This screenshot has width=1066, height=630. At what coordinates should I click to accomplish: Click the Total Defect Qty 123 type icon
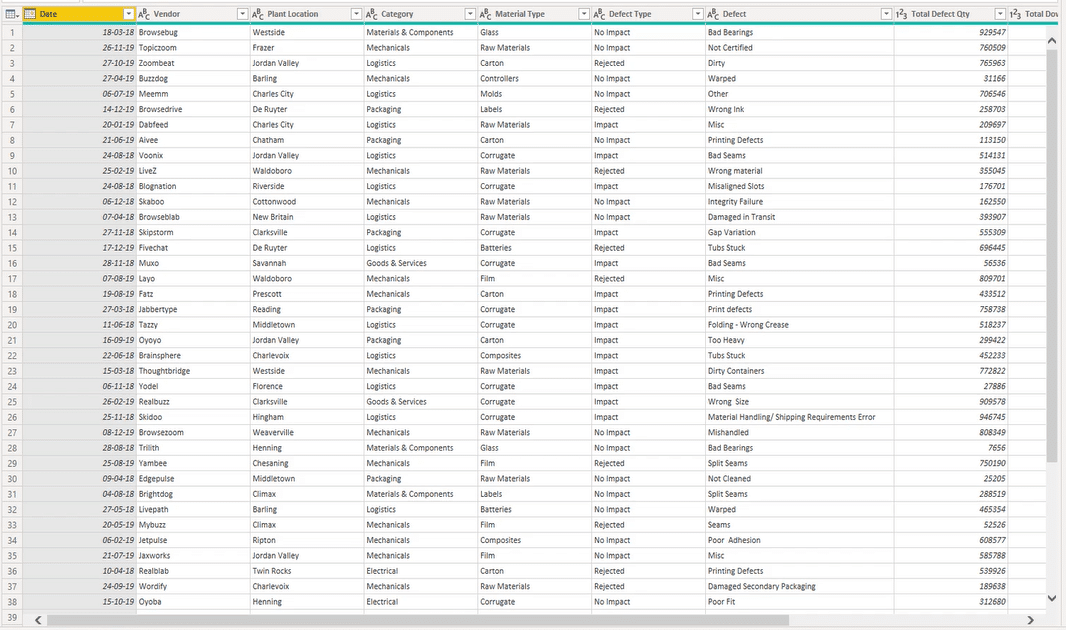tap(901, 14)
